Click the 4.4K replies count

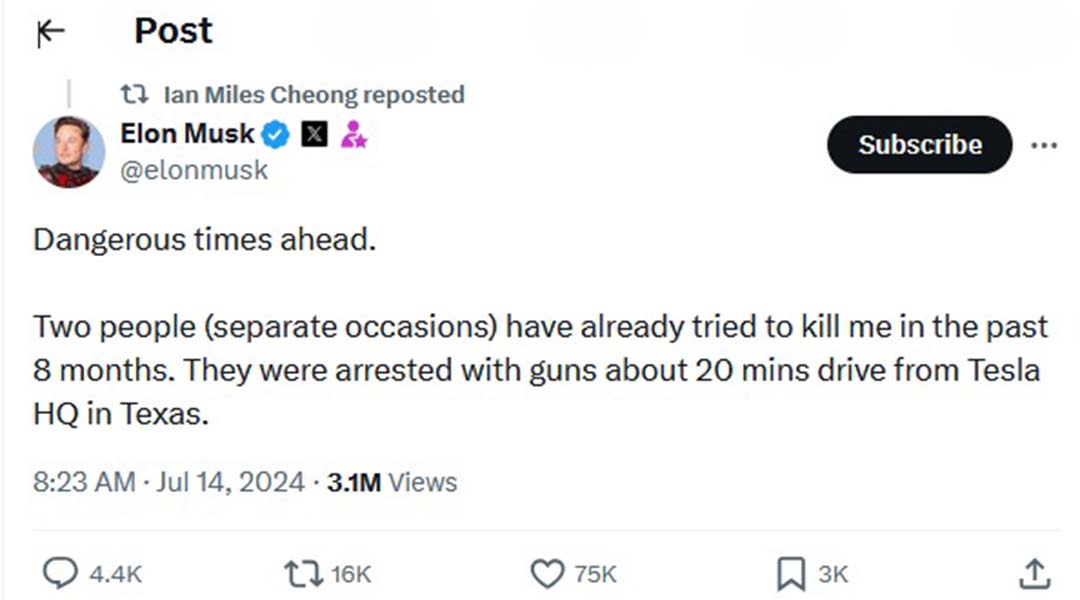[x=116, y=574]
